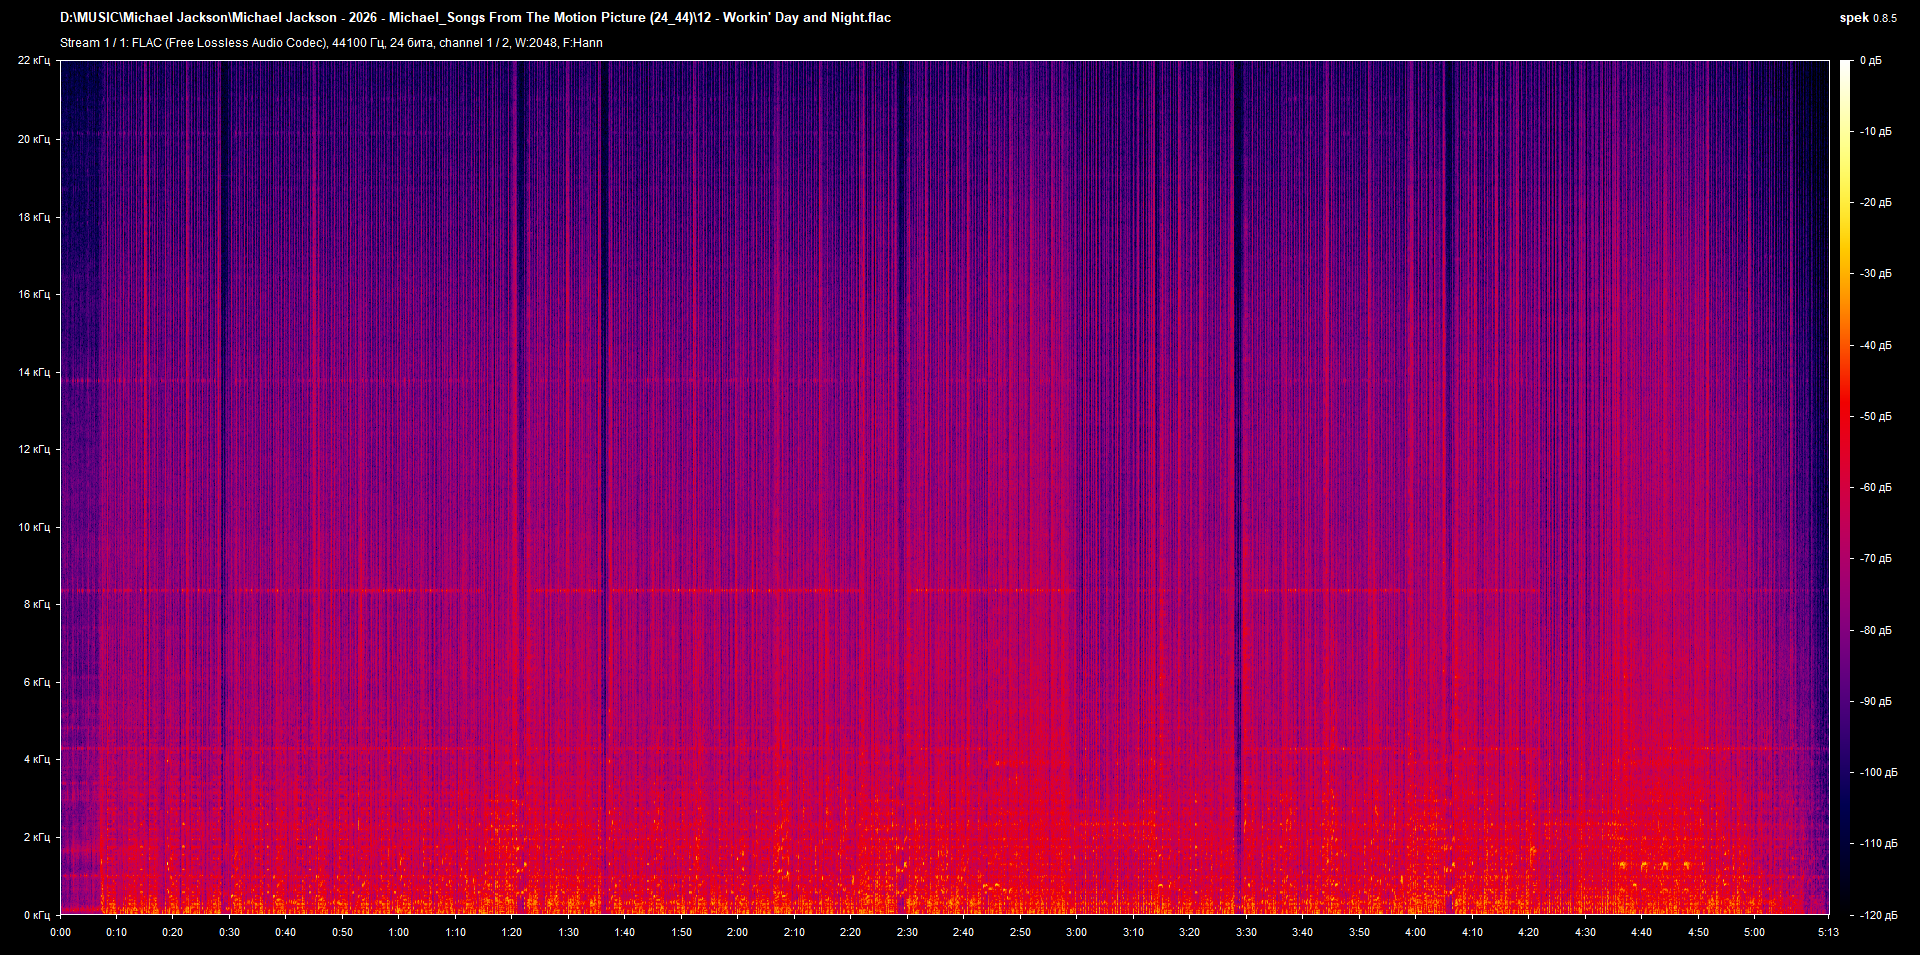The width and height of the screenshot is (1920, 955).
Task: Click the -100 дБ color scale label
Action: [1877, 772]
